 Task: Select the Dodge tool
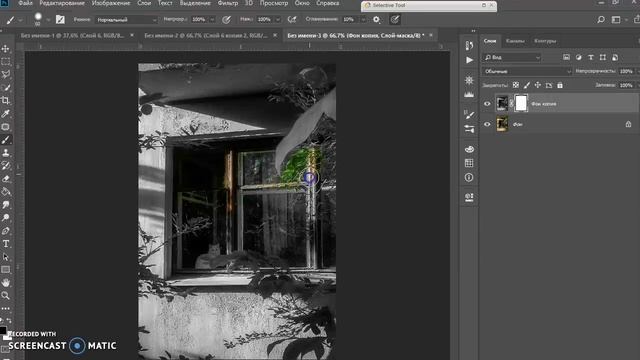[x=6, y=218]
